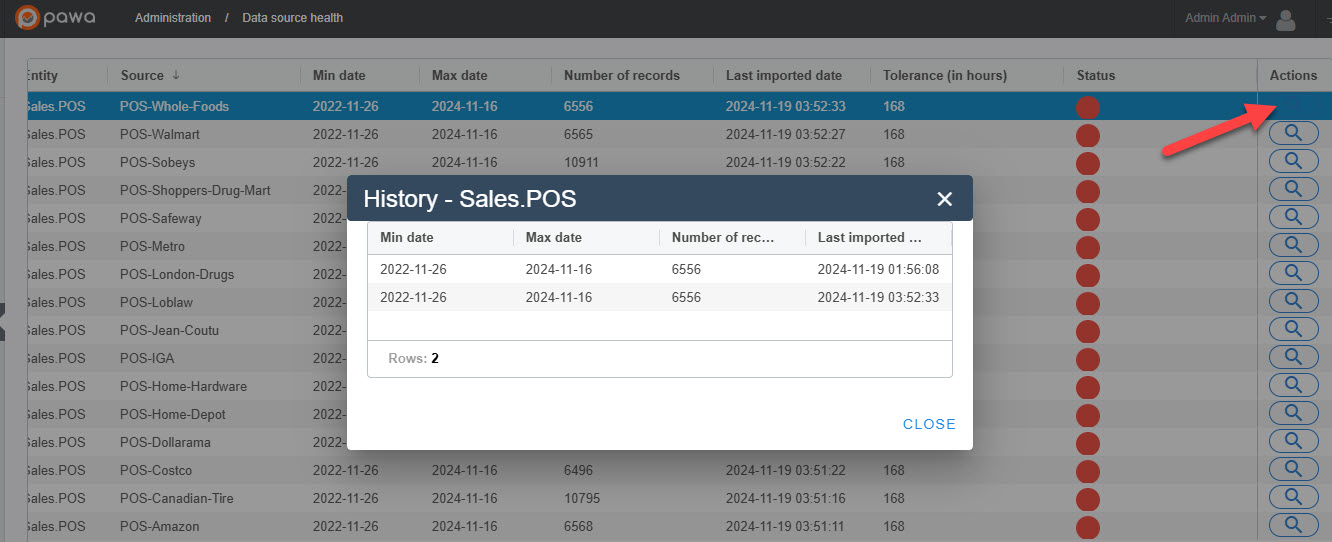
Task: Click the user avatar icon
Action: coord(1286,19)
